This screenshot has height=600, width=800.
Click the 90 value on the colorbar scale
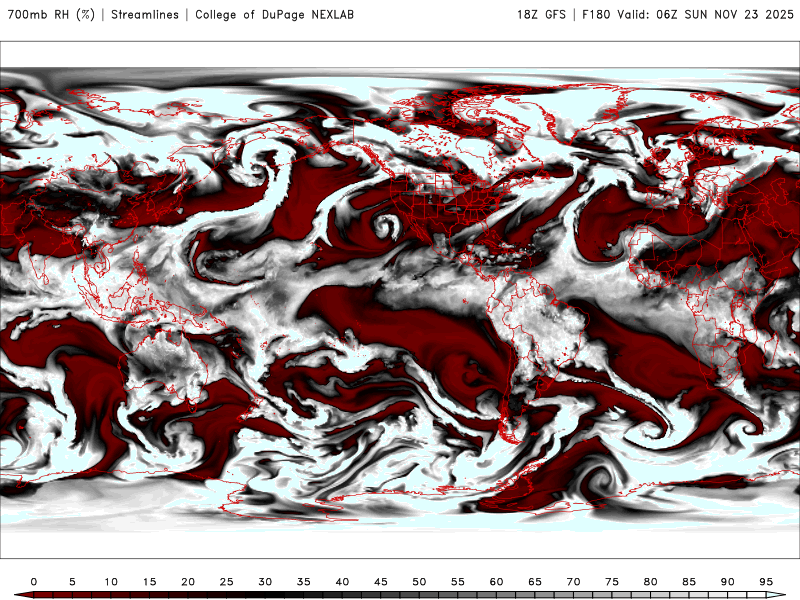click(x=728, y=582)
